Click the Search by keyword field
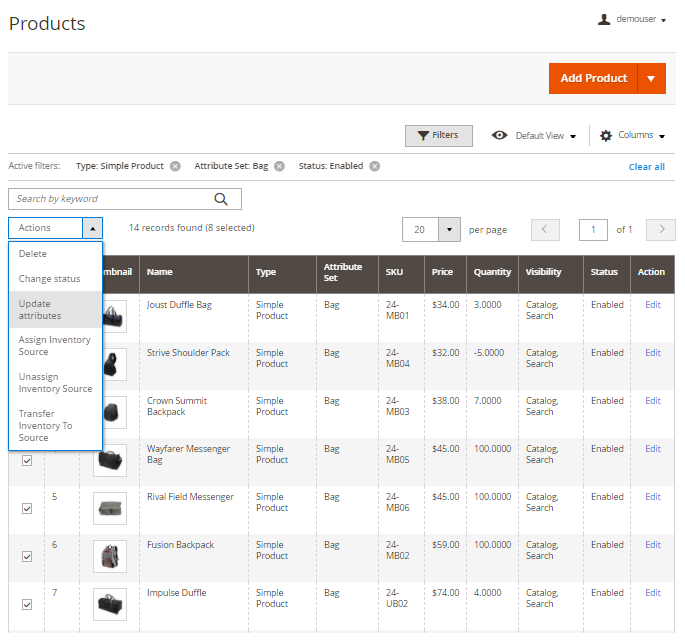685x642 pixels. click(110, 199)
